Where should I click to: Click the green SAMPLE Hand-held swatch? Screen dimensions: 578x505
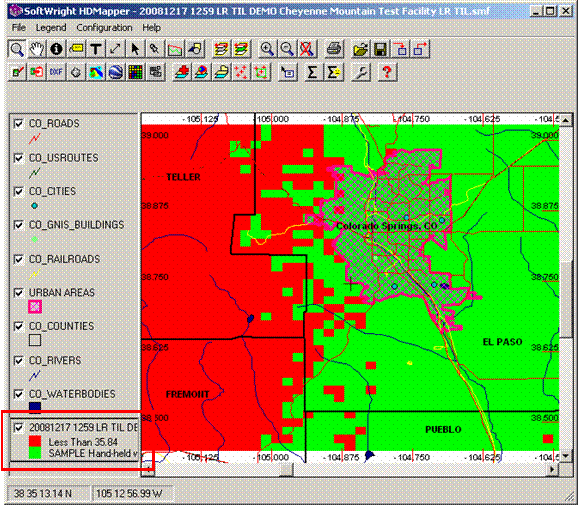tap(35, 453)
